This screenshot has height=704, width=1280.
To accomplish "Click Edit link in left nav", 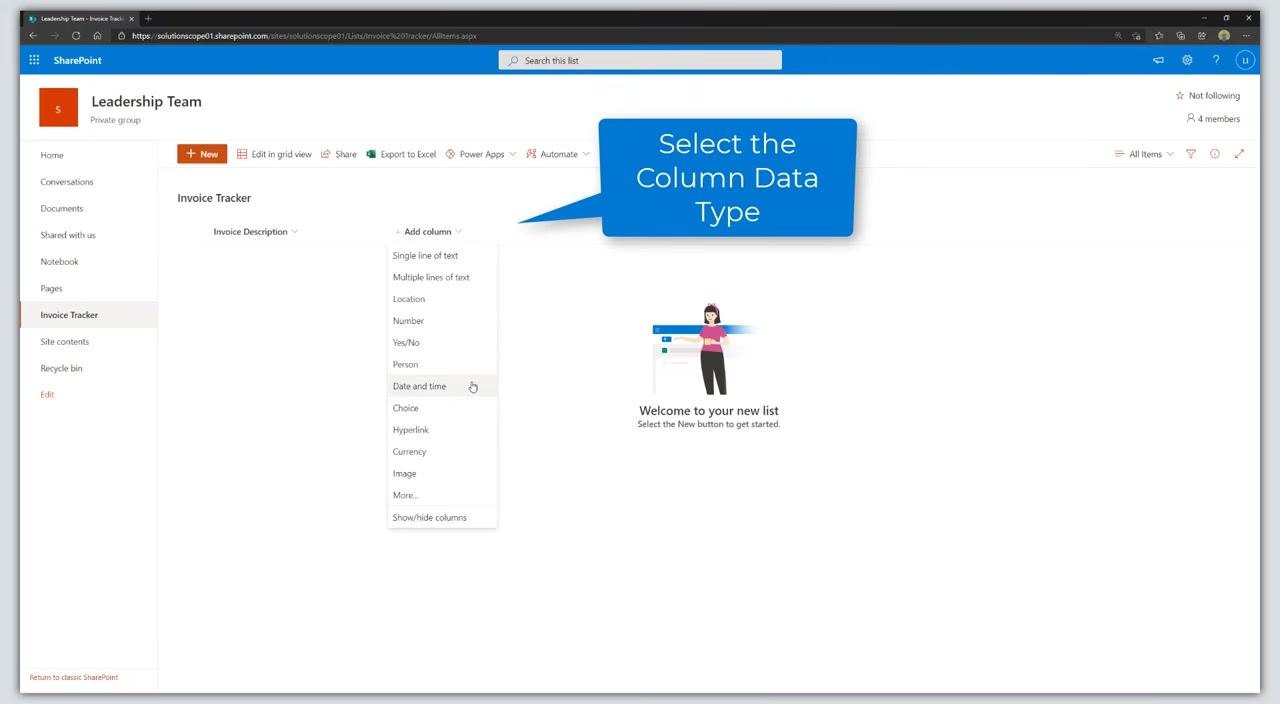I will click(47, 395).
